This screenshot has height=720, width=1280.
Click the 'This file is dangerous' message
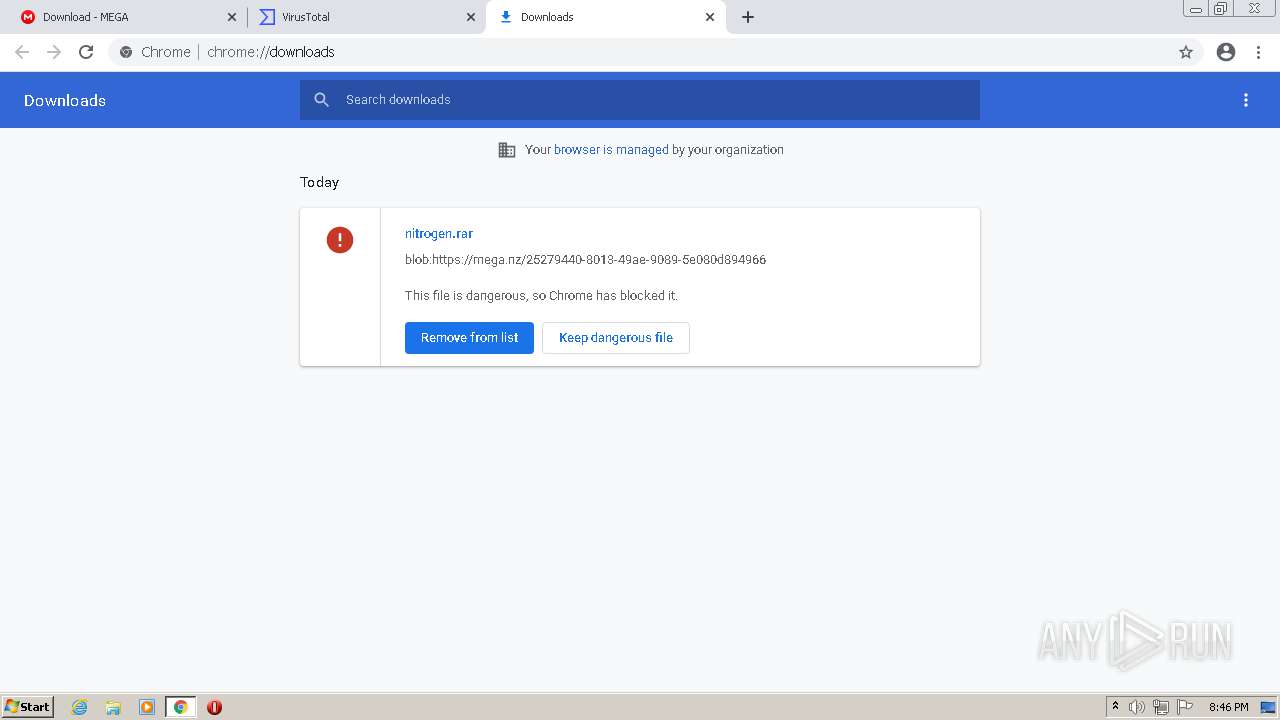click(541, 296)
